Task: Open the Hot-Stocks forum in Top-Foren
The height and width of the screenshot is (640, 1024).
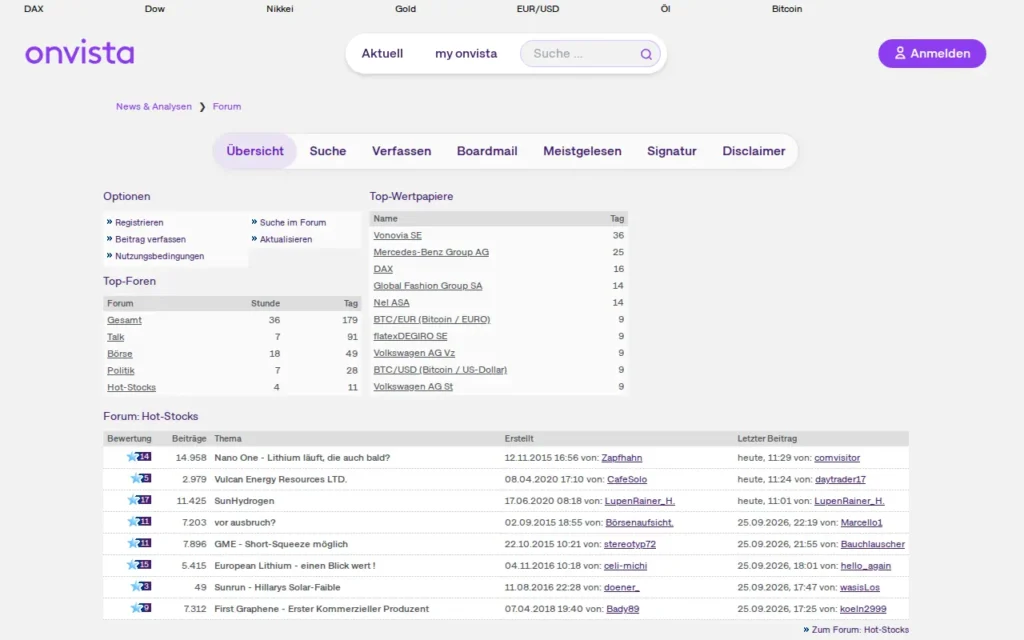Action: 131,387
